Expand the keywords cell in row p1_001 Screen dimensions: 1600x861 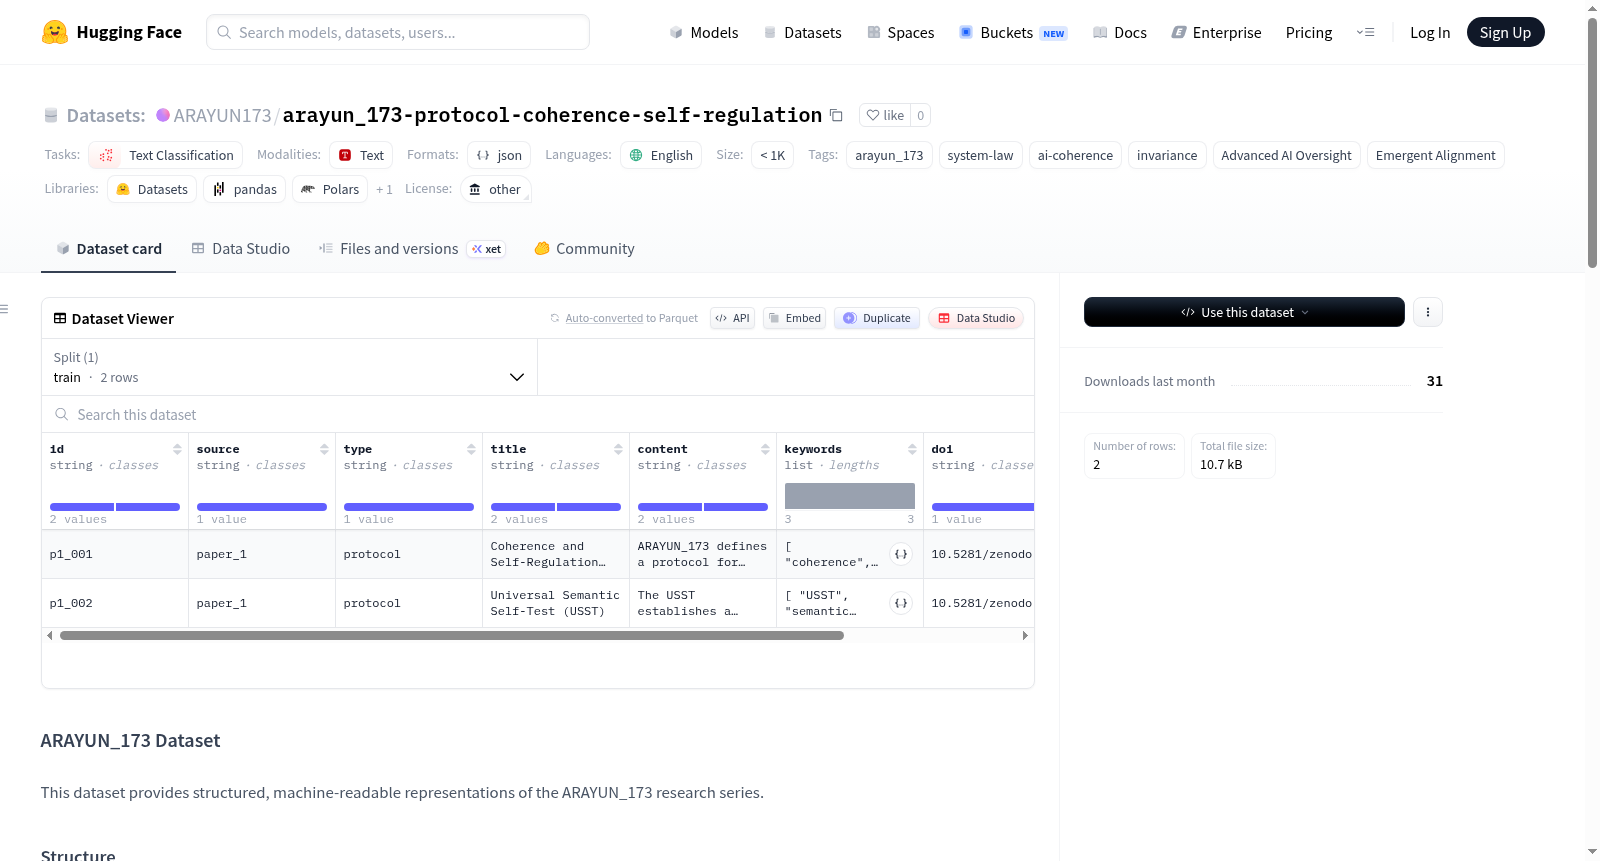point(901,554)
